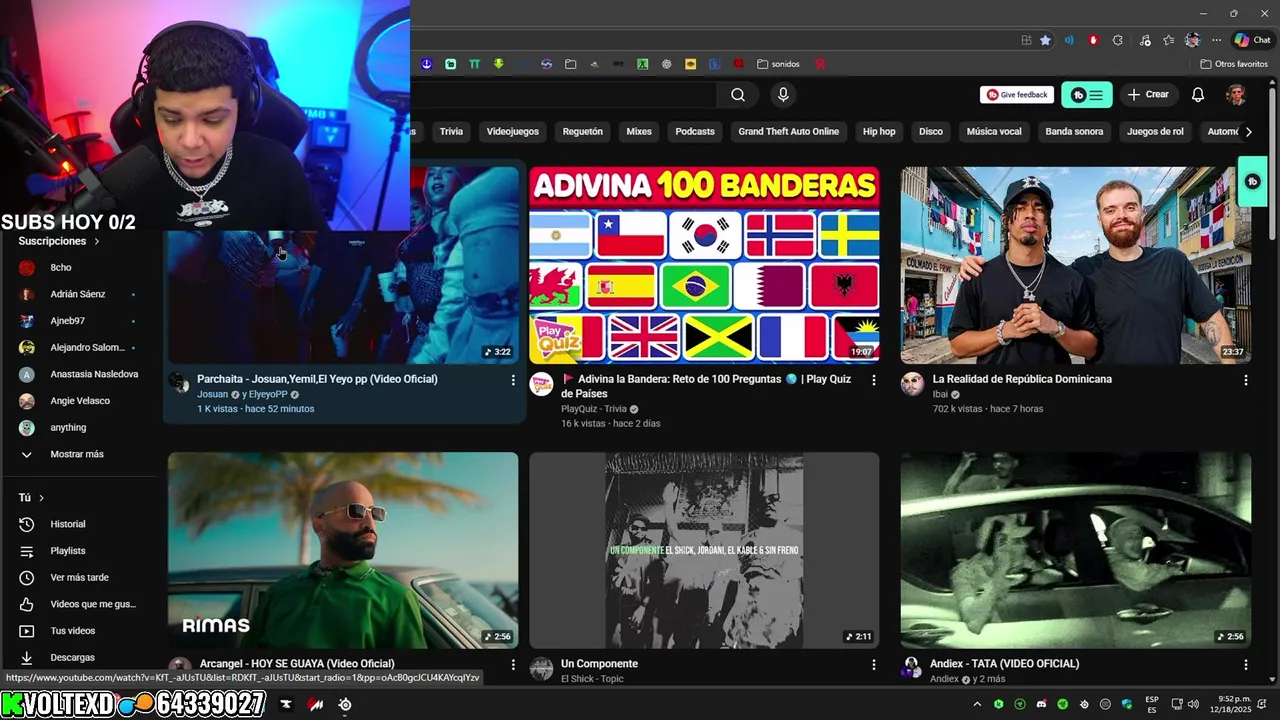
Task: Select the Trivia filter chip
Action: [451, 131]
